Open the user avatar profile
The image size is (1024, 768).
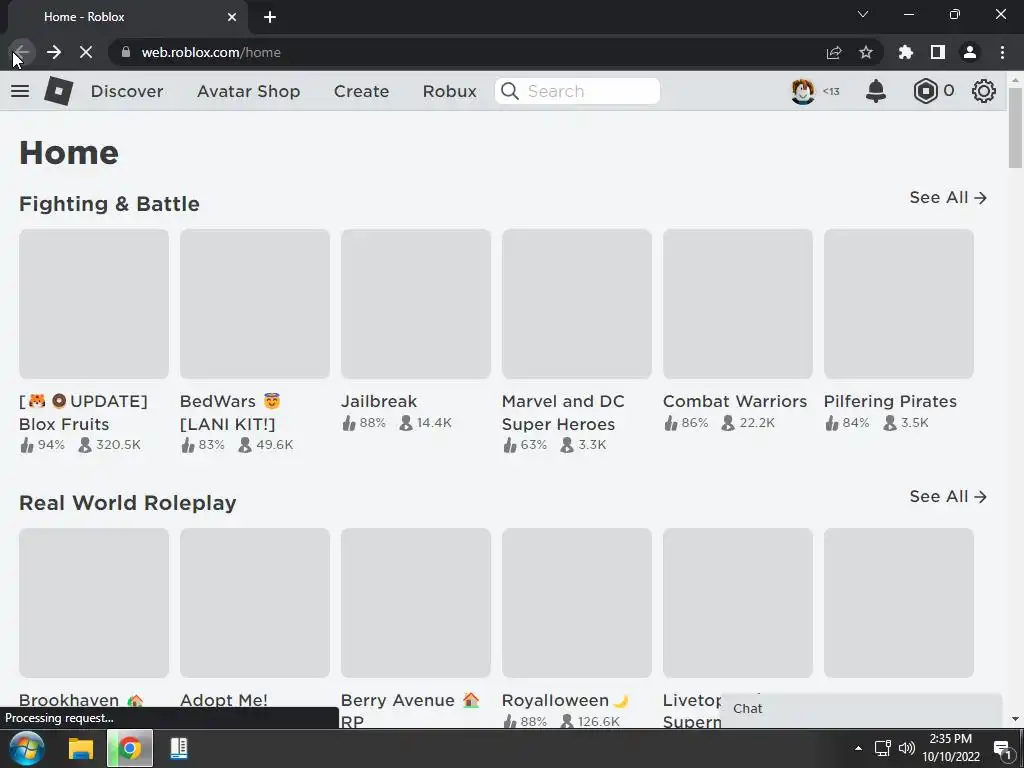click(x=803, y=91)
